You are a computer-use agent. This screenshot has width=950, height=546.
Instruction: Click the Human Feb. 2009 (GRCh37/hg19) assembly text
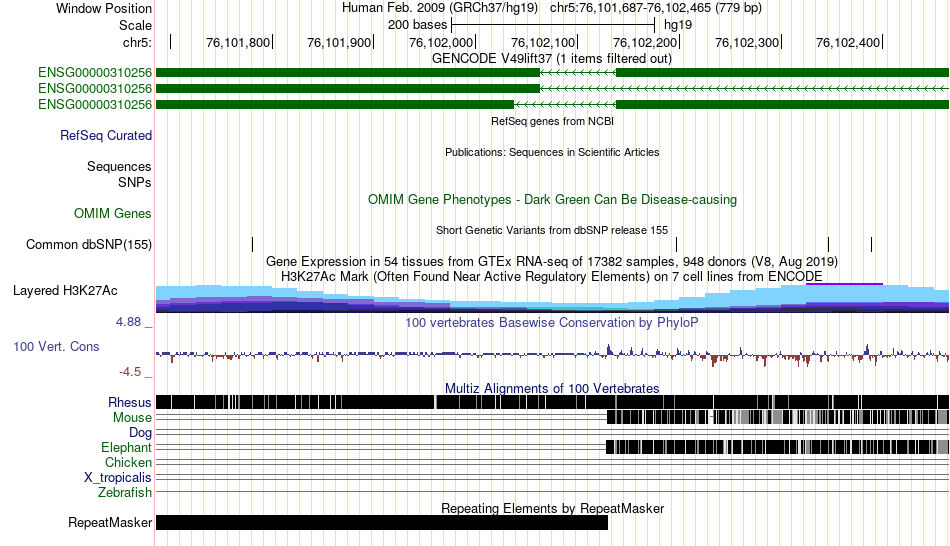point(440,8)
